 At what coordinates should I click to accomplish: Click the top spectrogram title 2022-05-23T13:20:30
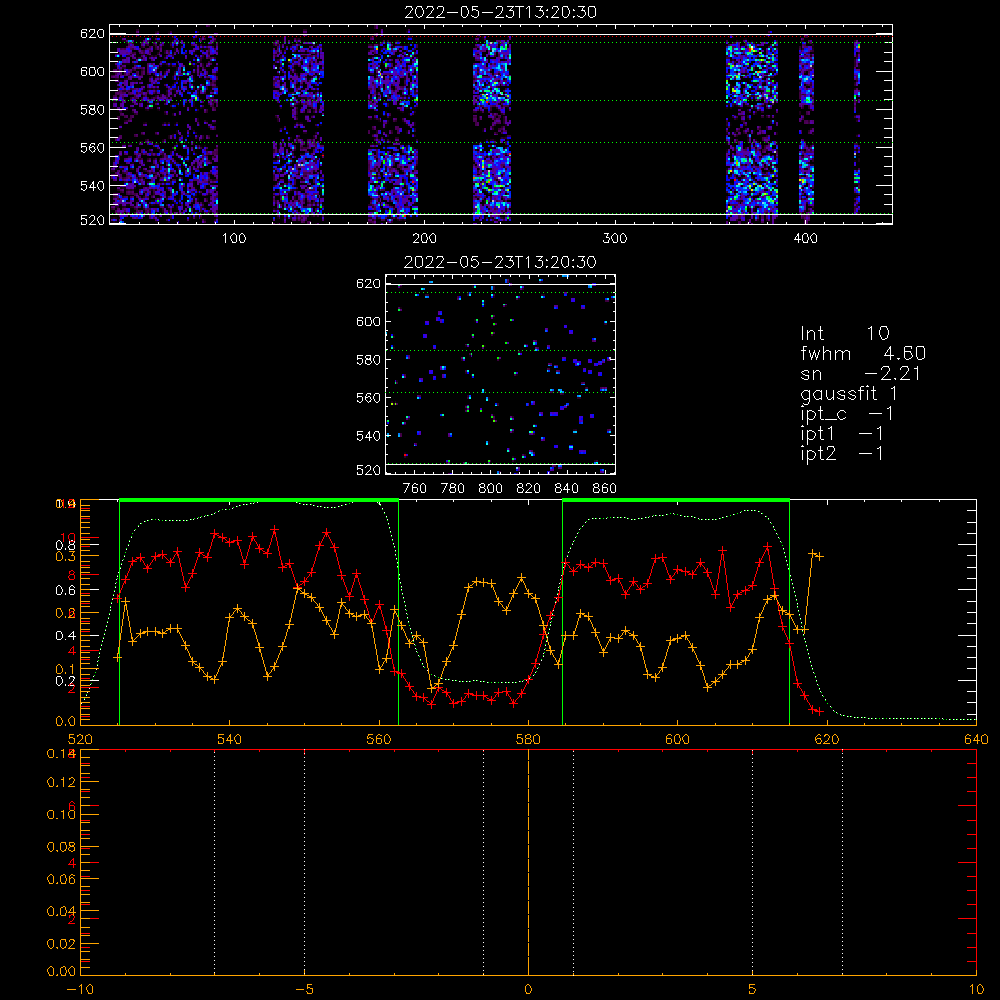coord(500,12)
